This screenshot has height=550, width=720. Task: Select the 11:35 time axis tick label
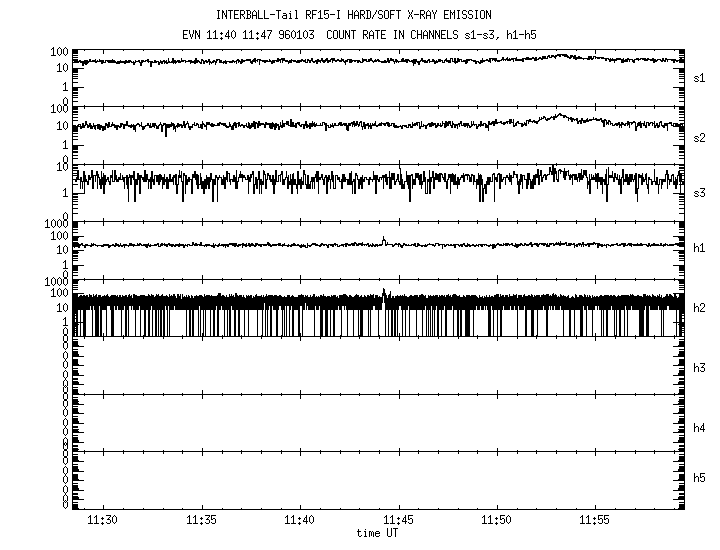[201, 522]
